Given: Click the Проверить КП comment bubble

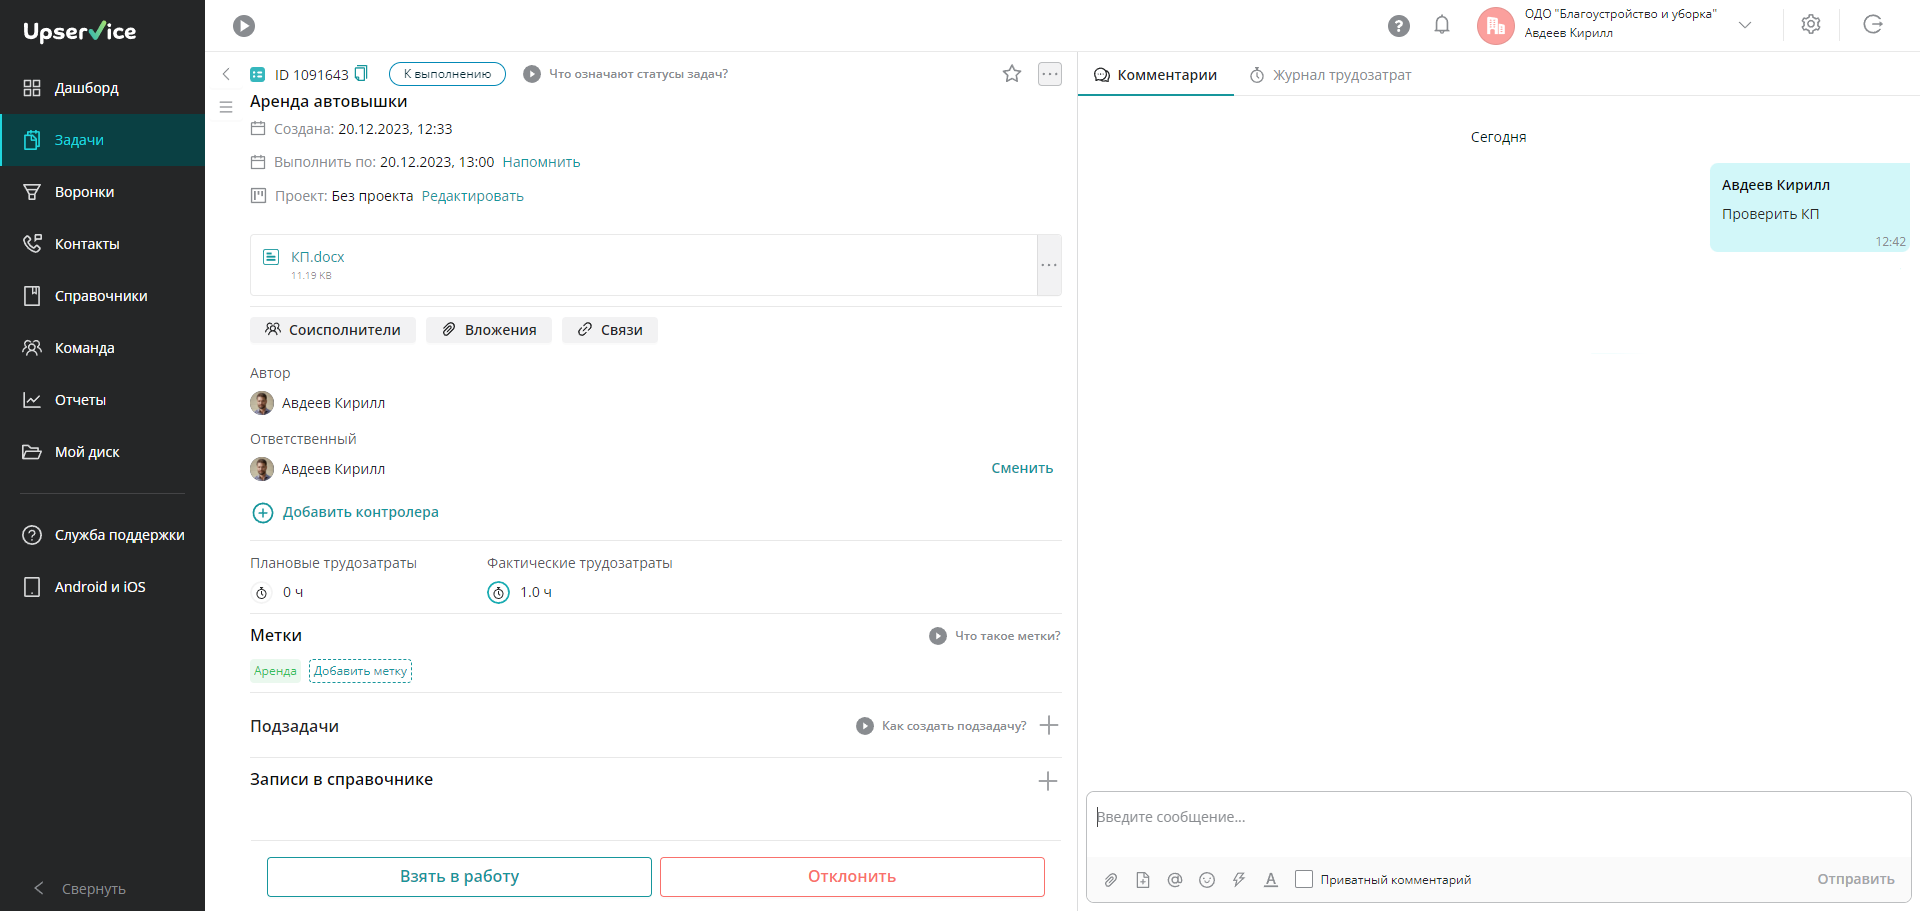Looking at the screenshot, I should pos(1809,207).
